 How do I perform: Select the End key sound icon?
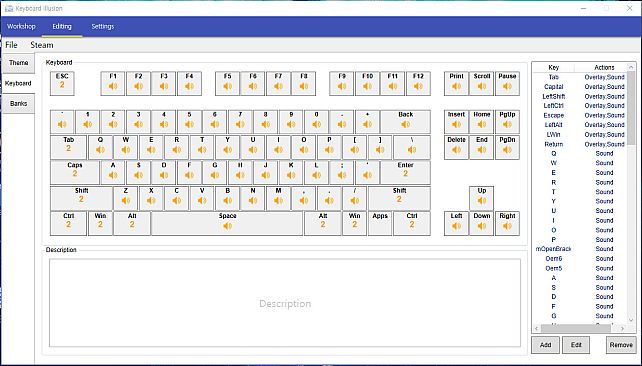point(482,150)
